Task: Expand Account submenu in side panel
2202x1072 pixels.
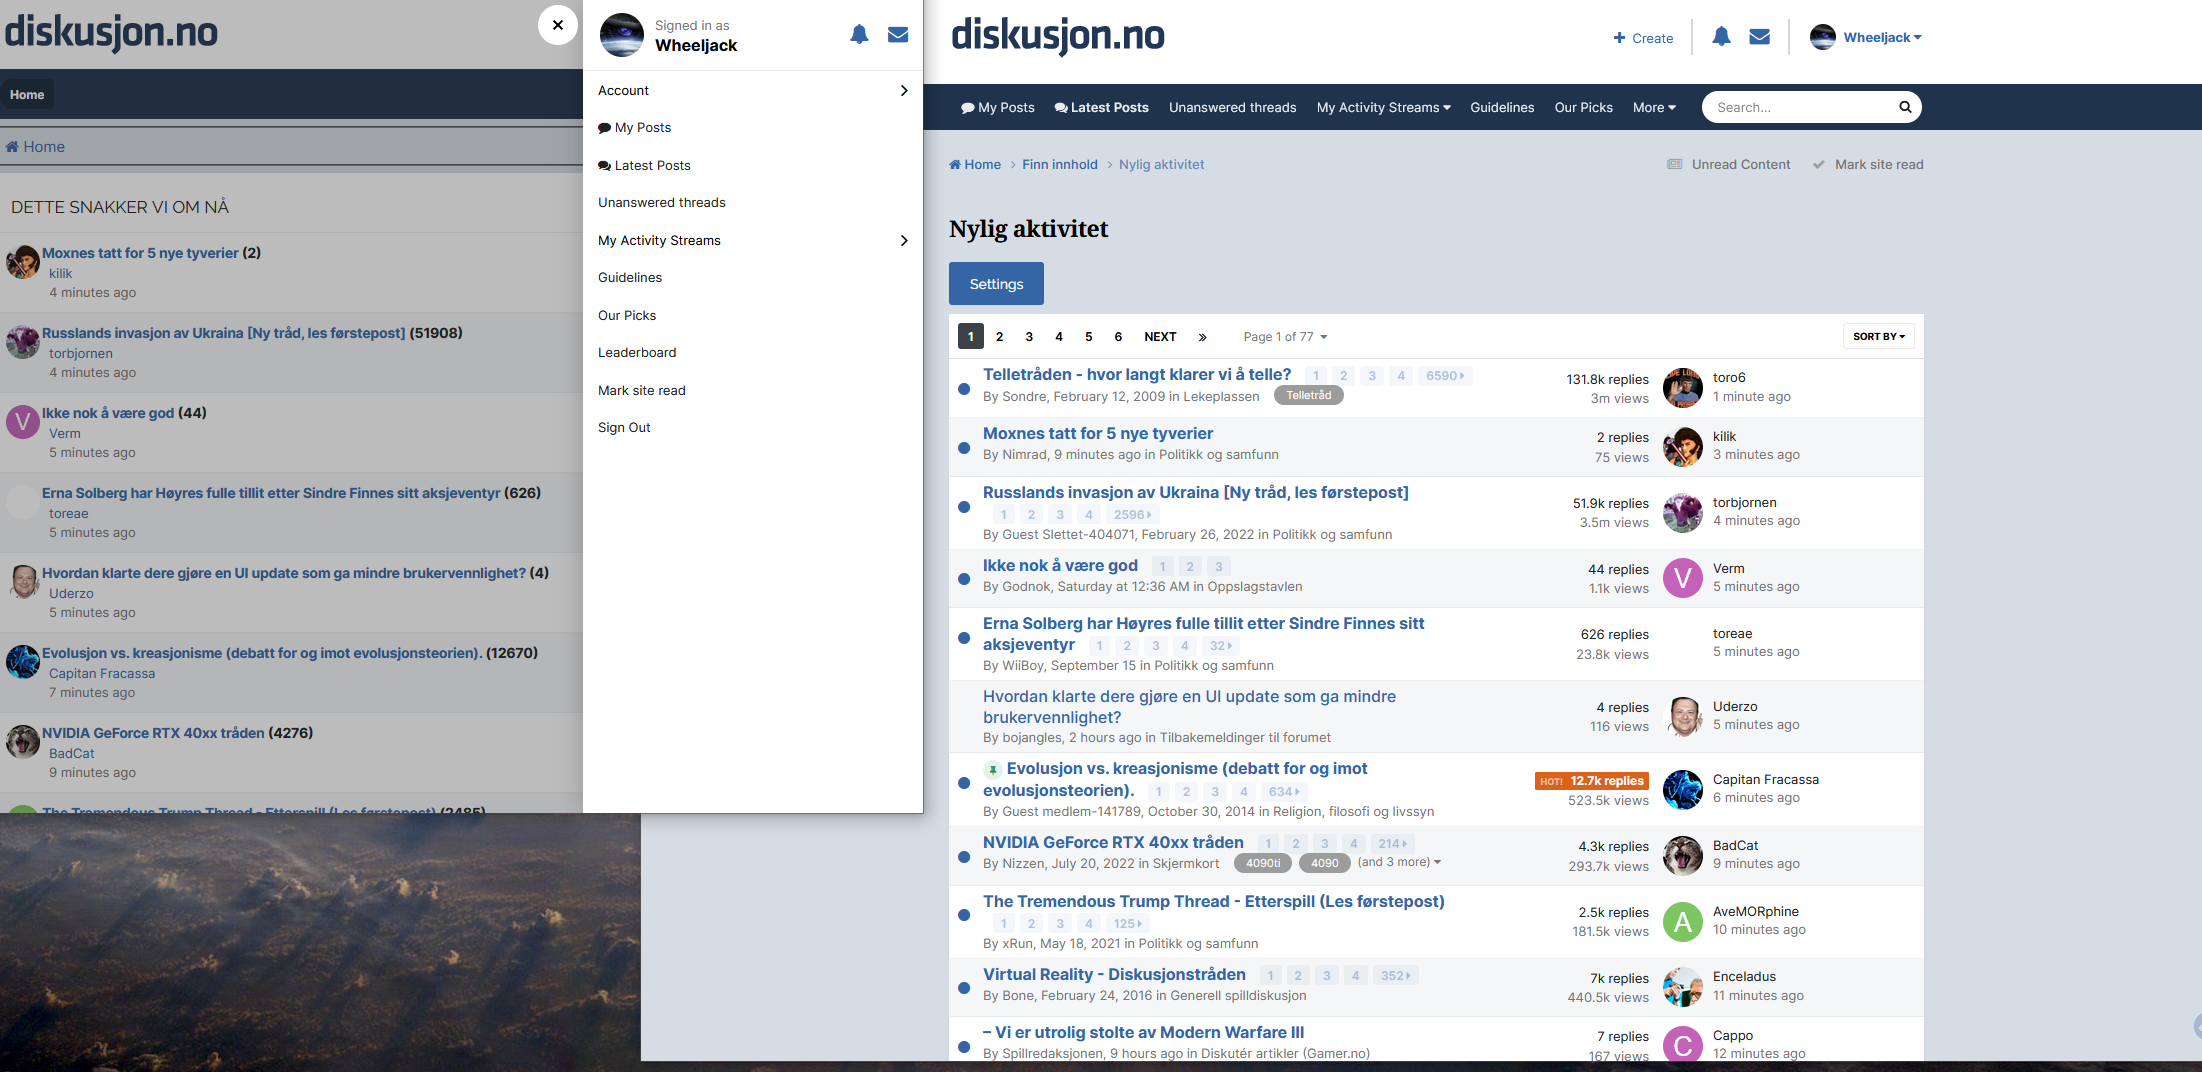Action: tap(753, 91)
